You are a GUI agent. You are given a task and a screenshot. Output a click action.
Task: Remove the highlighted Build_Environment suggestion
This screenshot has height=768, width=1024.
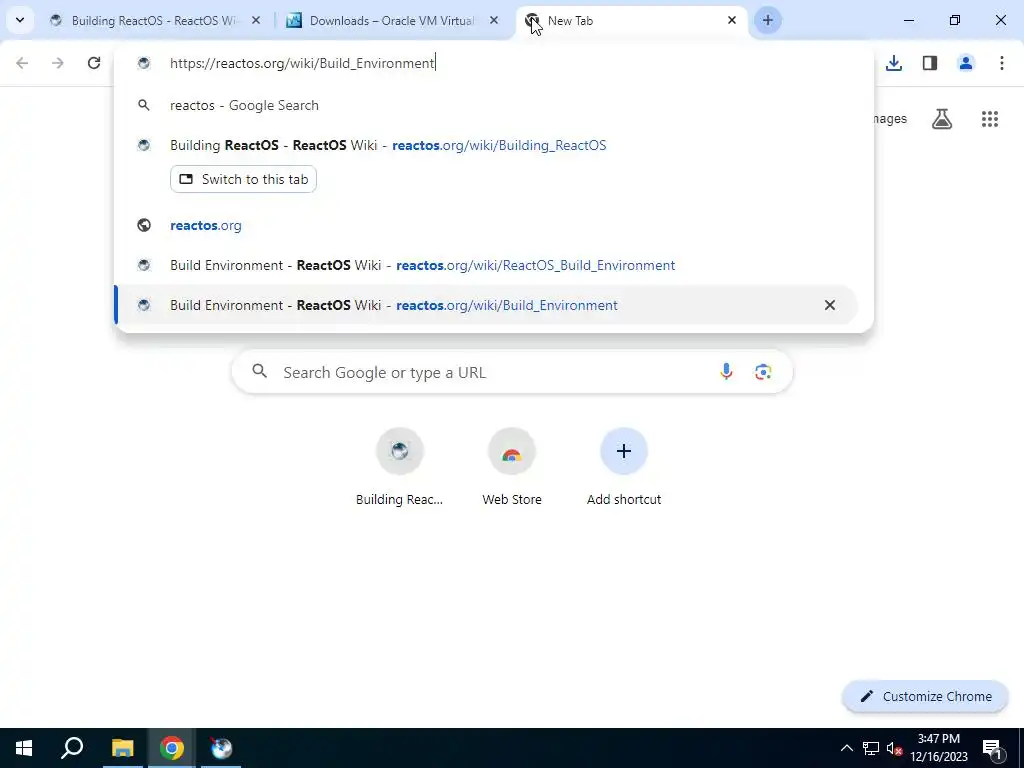(829, 305)
